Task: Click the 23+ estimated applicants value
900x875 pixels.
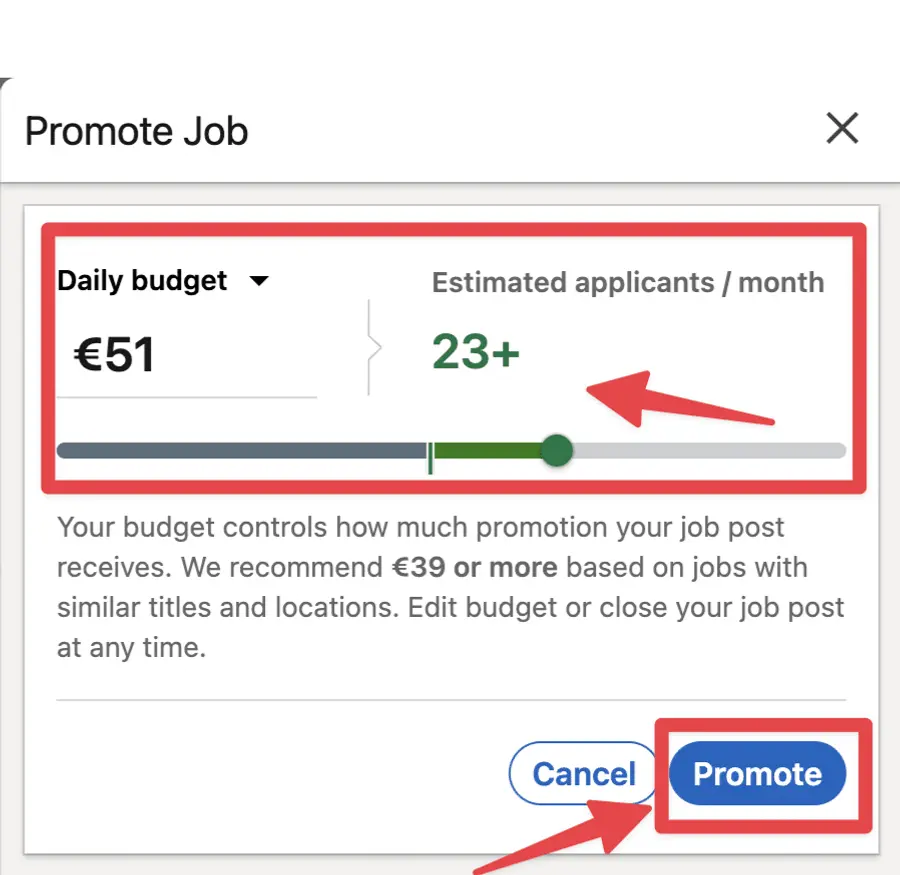Action: click(x=474, y=352)
